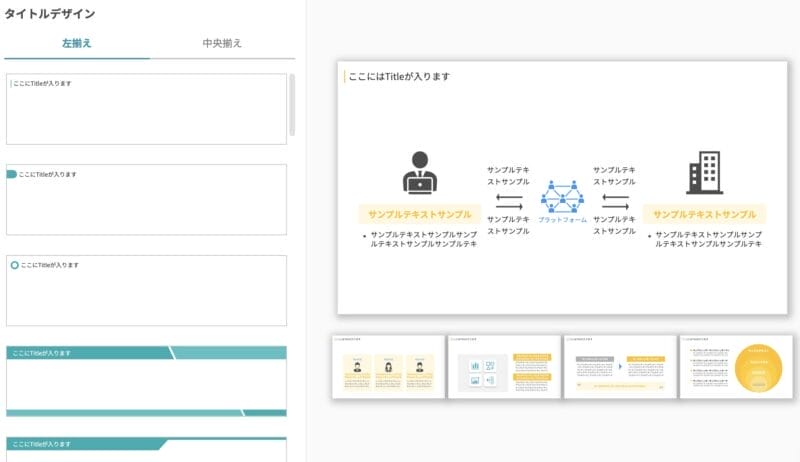
Task: Choose title design with teal rounded tag
Action: [146, 199]
